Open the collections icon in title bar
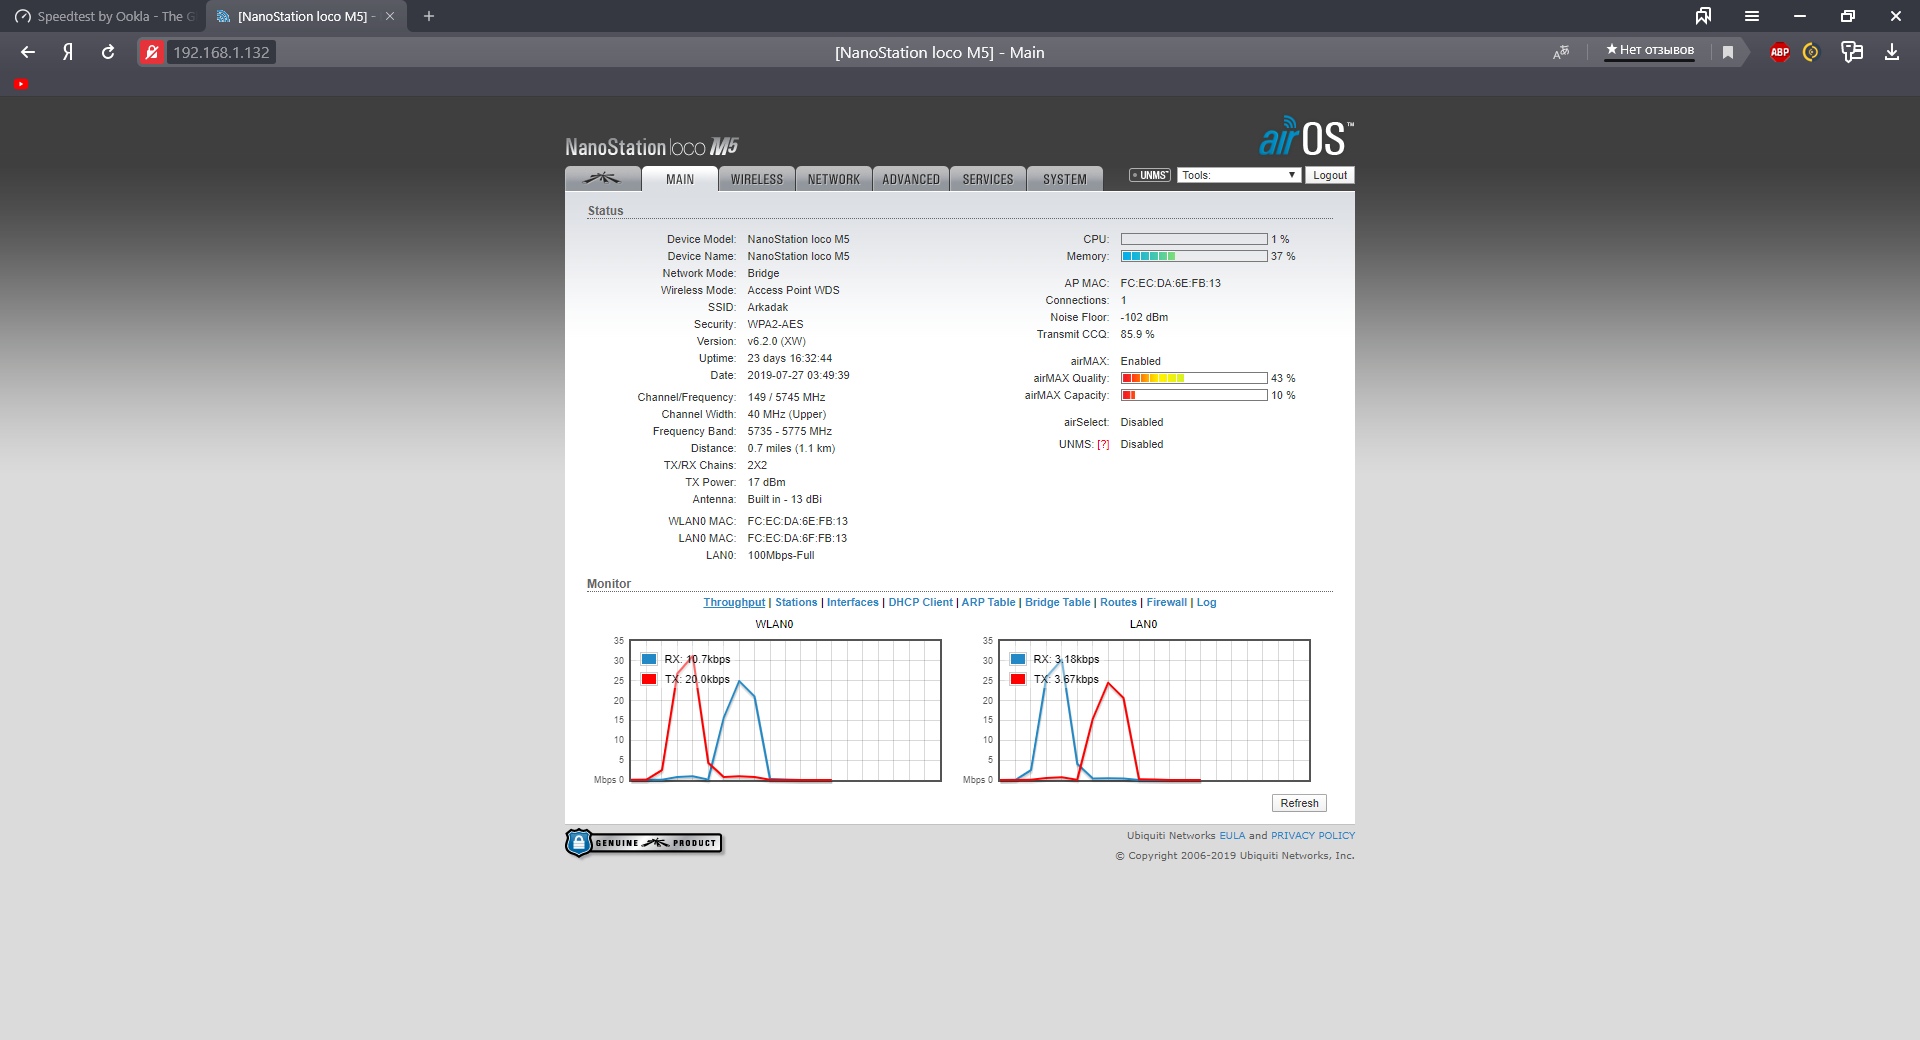Image resolution: width=1920 pixels, height=1040 pixels. click(x=1703, y=16)
